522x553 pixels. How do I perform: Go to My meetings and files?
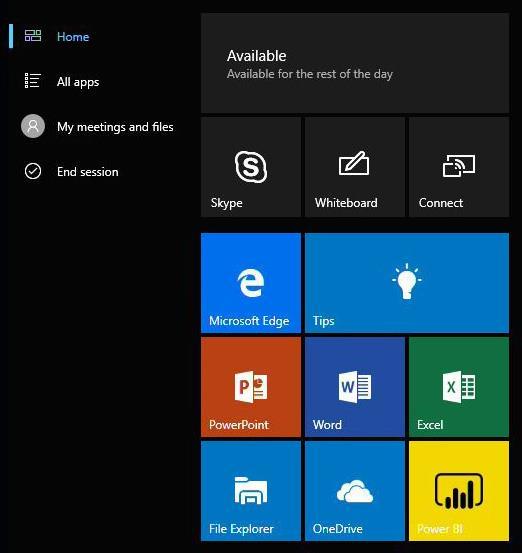point(115,127)
